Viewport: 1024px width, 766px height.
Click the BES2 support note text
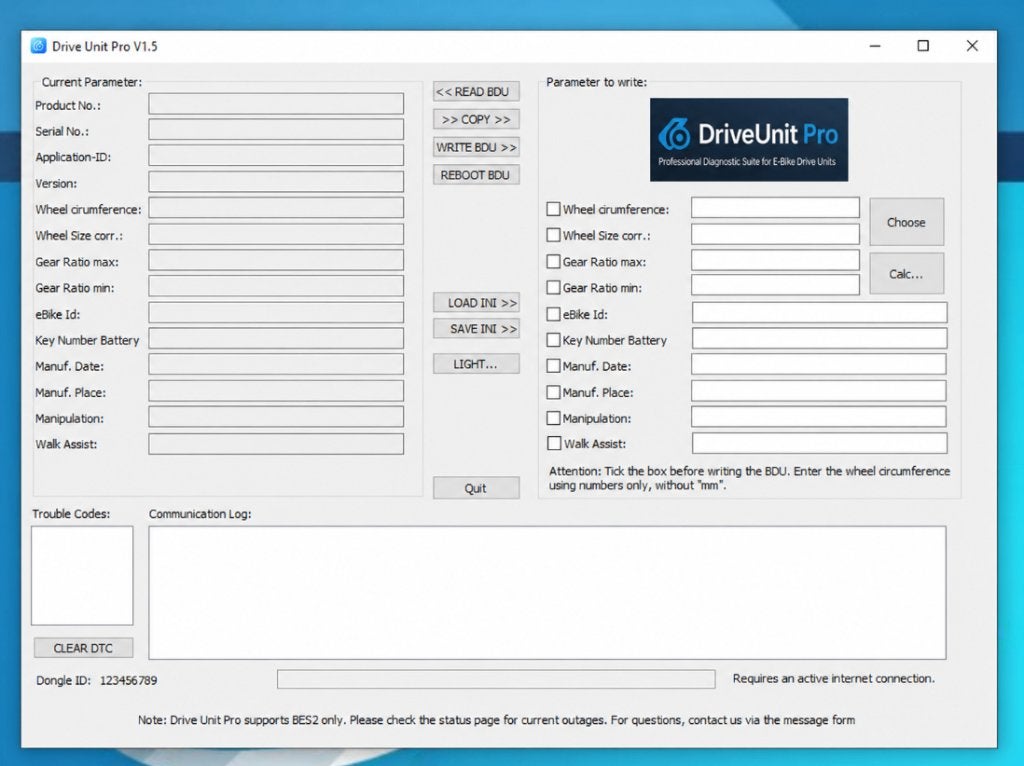coord(496,720)
